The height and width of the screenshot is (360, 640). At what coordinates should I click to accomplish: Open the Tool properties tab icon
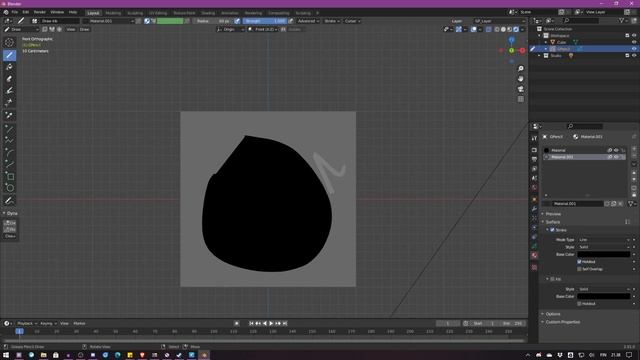coord(534,138)
